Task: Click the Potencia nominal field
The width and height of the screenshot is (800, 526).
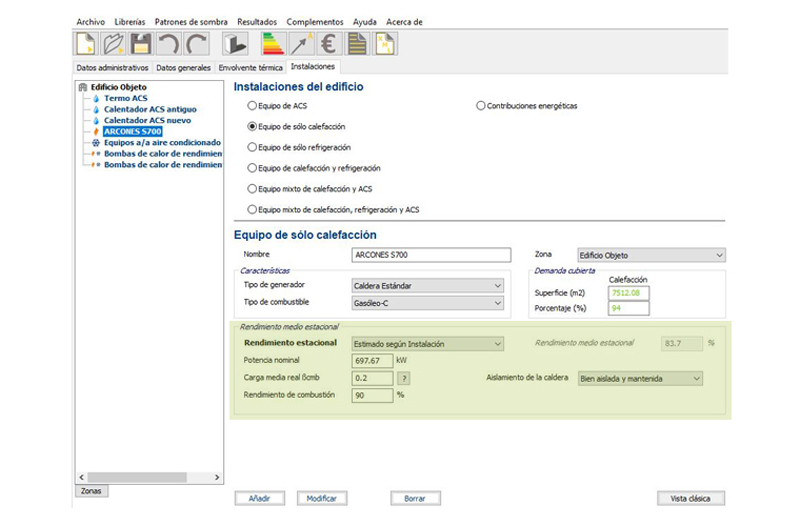Action: (372, 361)
